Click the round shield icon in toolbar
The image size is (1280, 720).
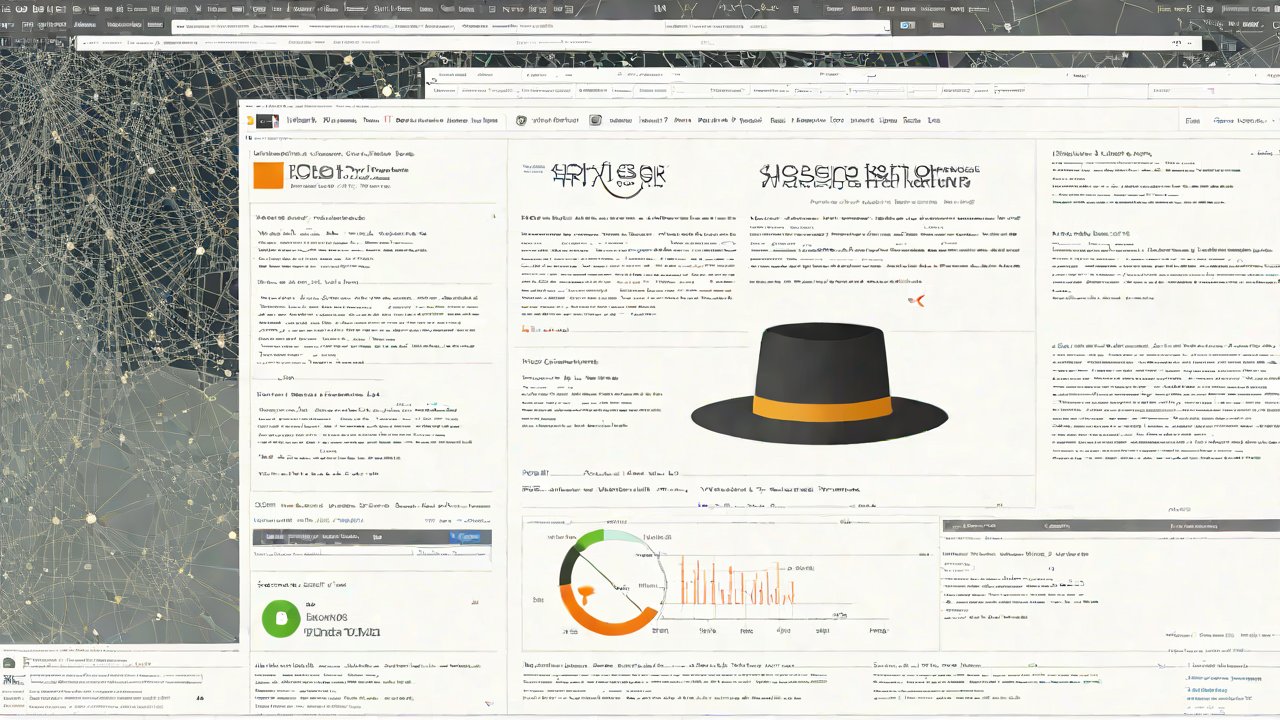[521, 121]
